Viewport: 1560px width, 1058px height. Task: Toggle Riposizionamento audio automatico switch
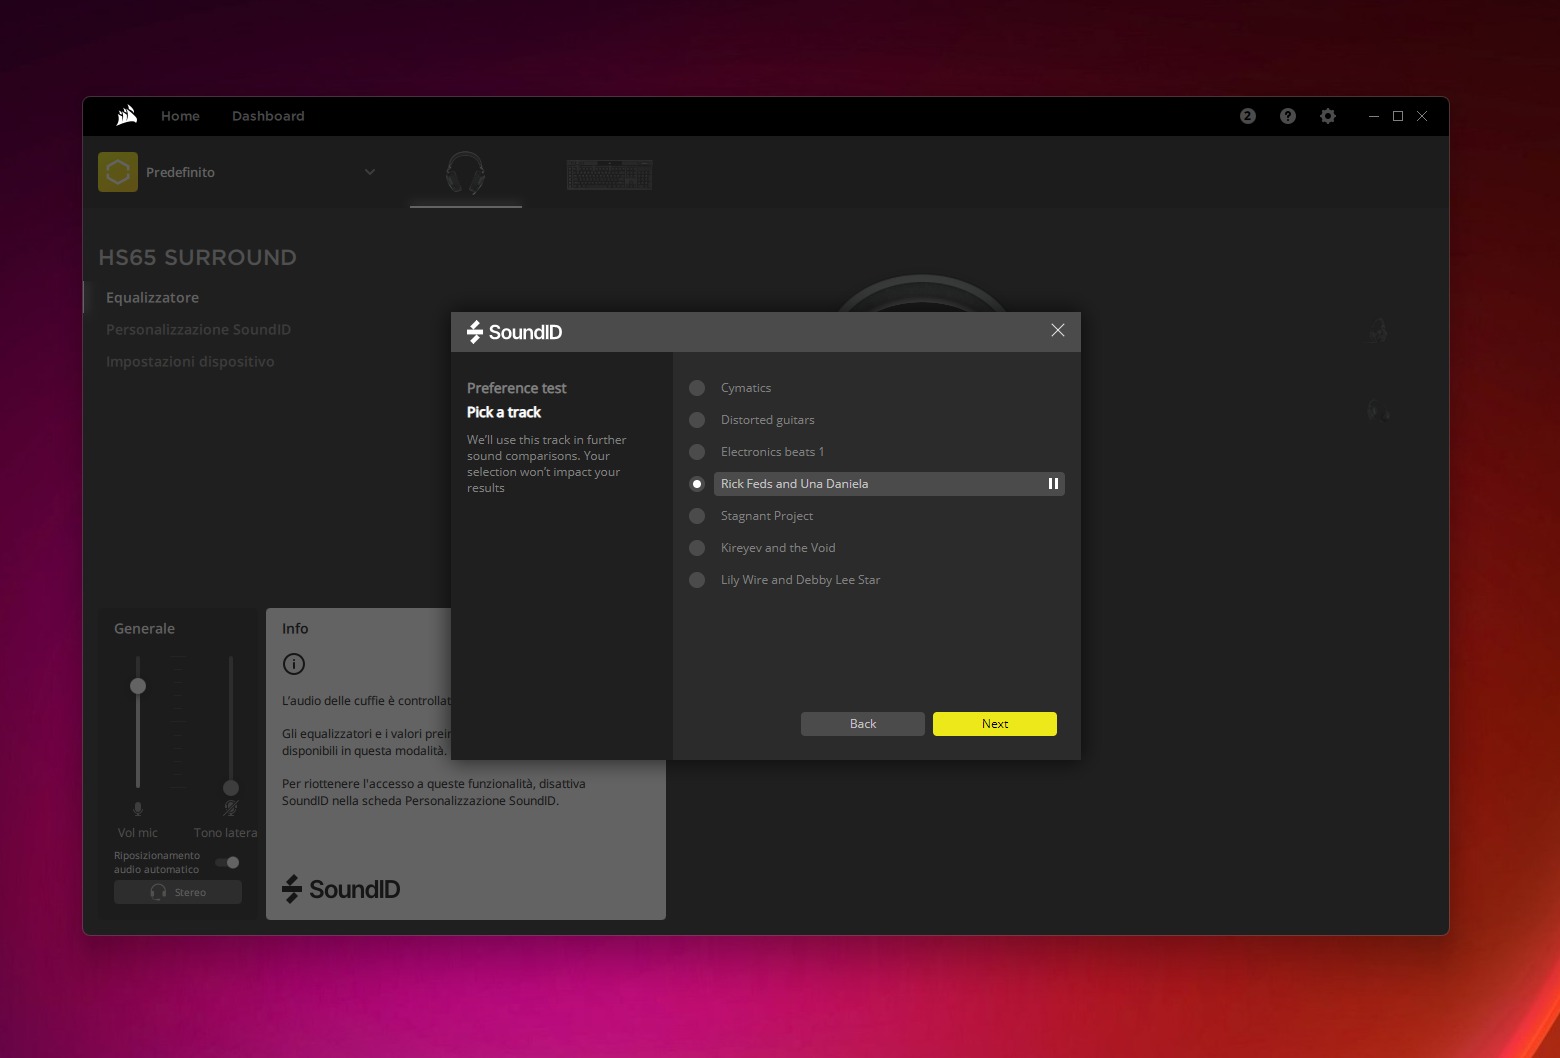[227, 862]
